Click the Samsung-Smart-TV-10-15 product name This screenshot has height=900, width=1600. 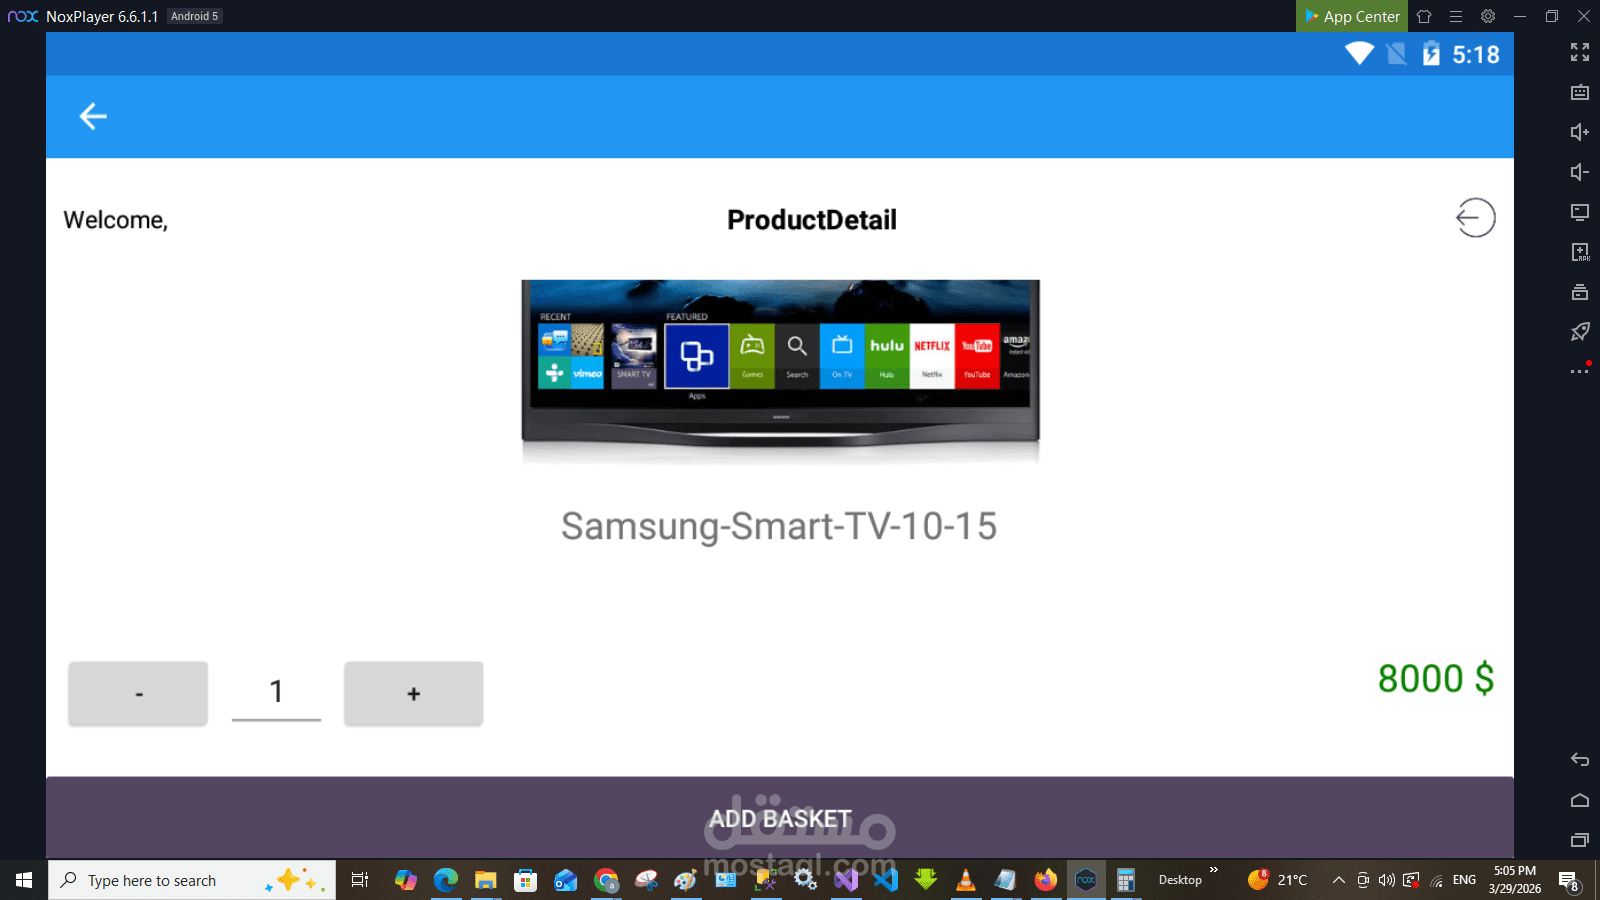779,526
